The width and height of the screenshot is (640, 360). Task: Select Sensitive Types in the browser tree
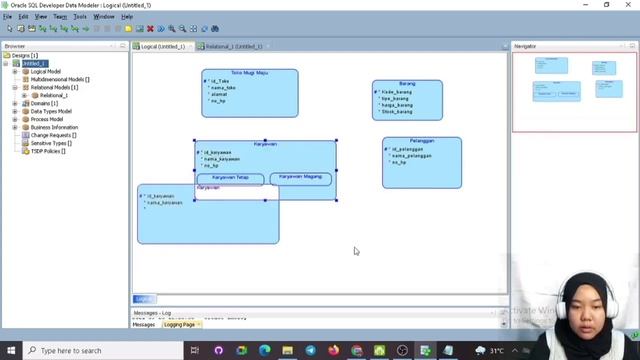[x=51, y=143]
